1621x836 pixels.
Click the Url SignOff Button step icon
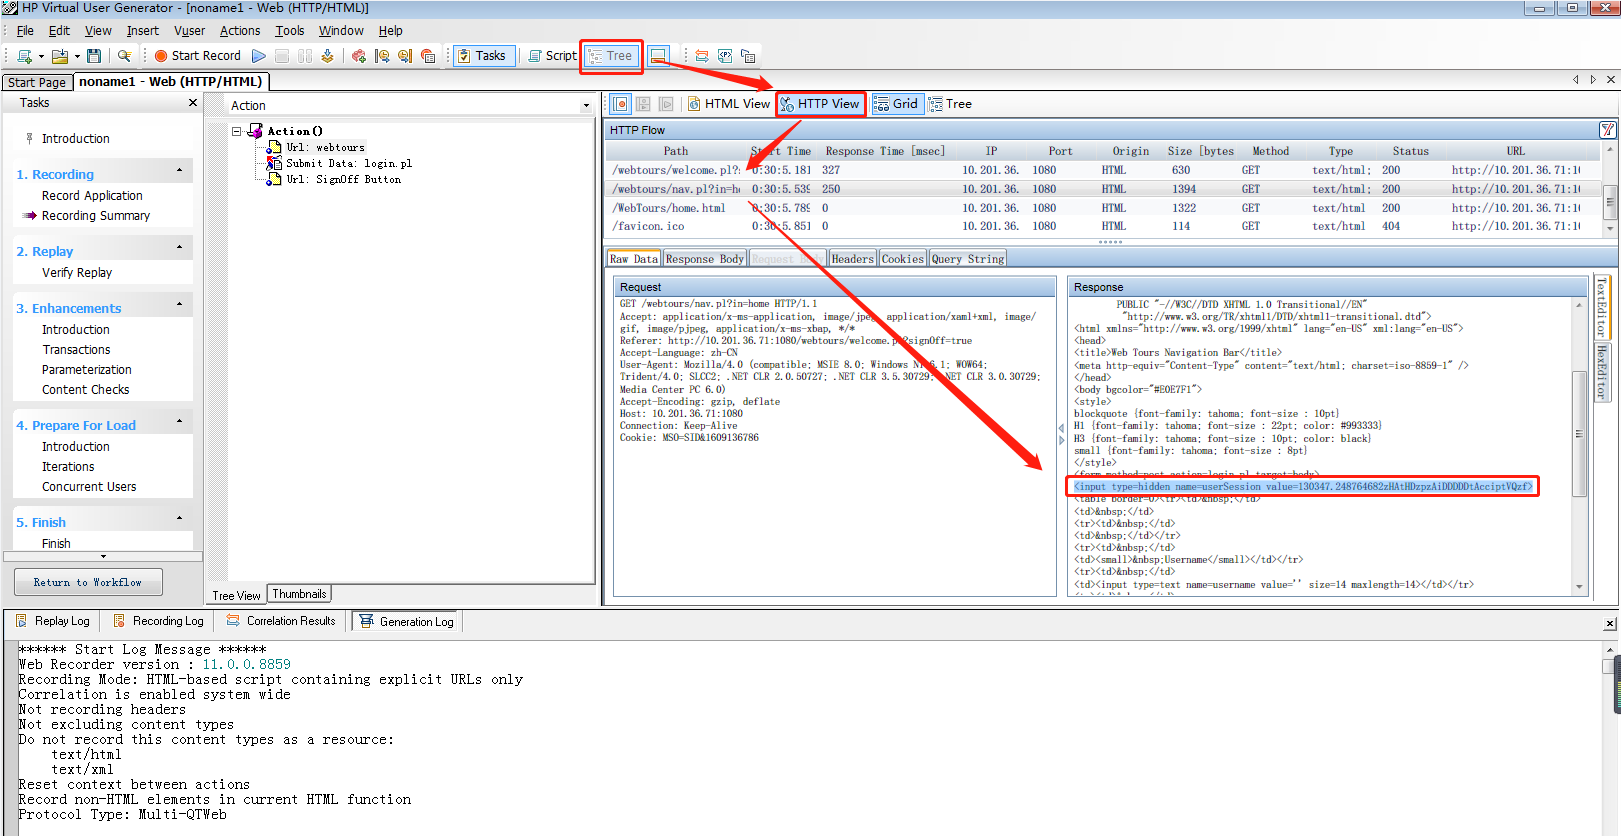tap(274, 179)
